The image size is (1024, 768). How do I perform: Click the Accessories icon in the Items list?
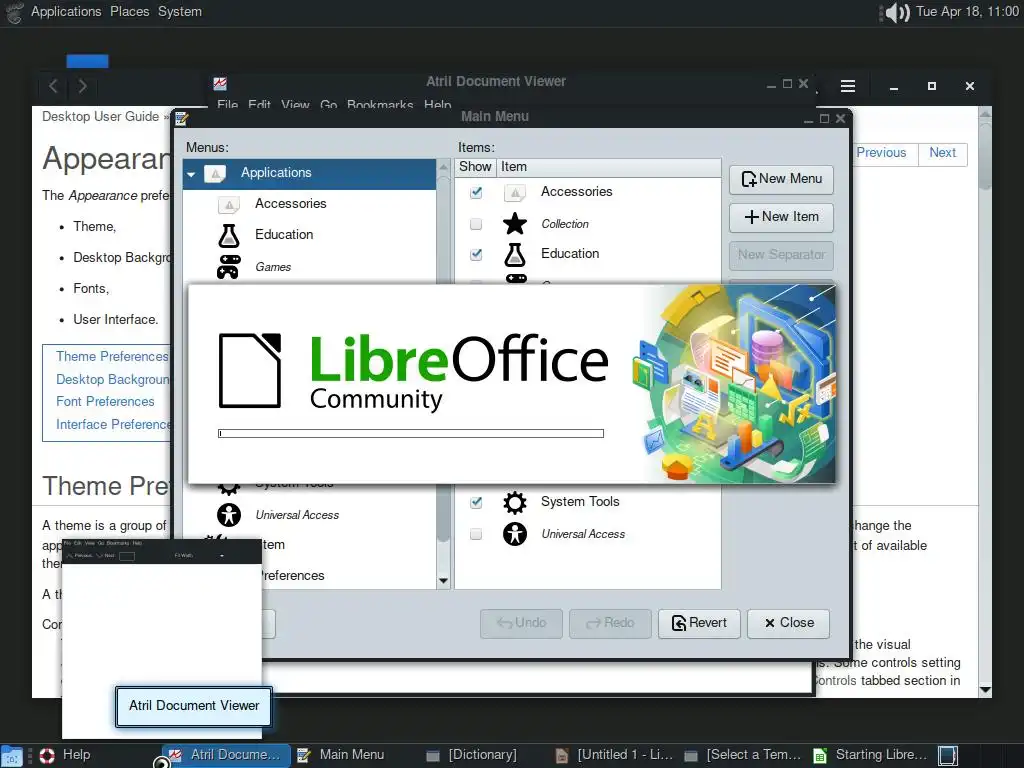point(515,192)
